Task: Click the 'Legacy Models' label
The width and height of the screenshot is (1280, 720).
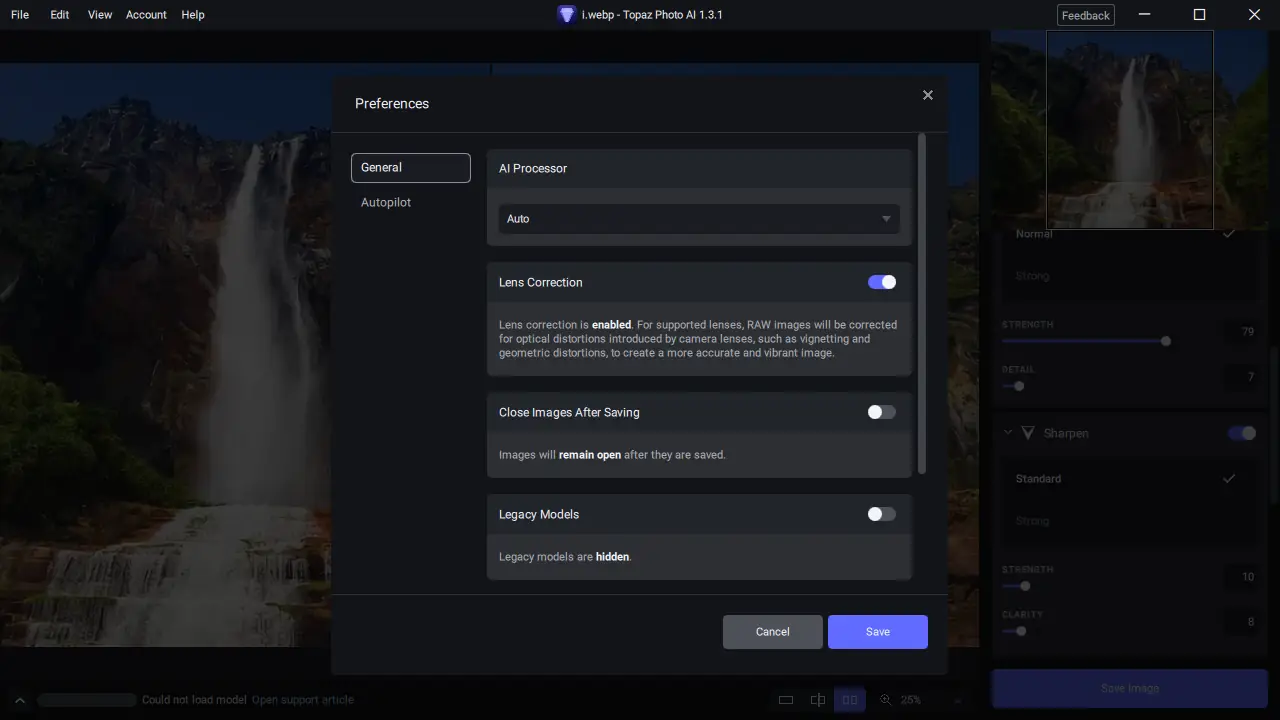Action: pos(539,515)
